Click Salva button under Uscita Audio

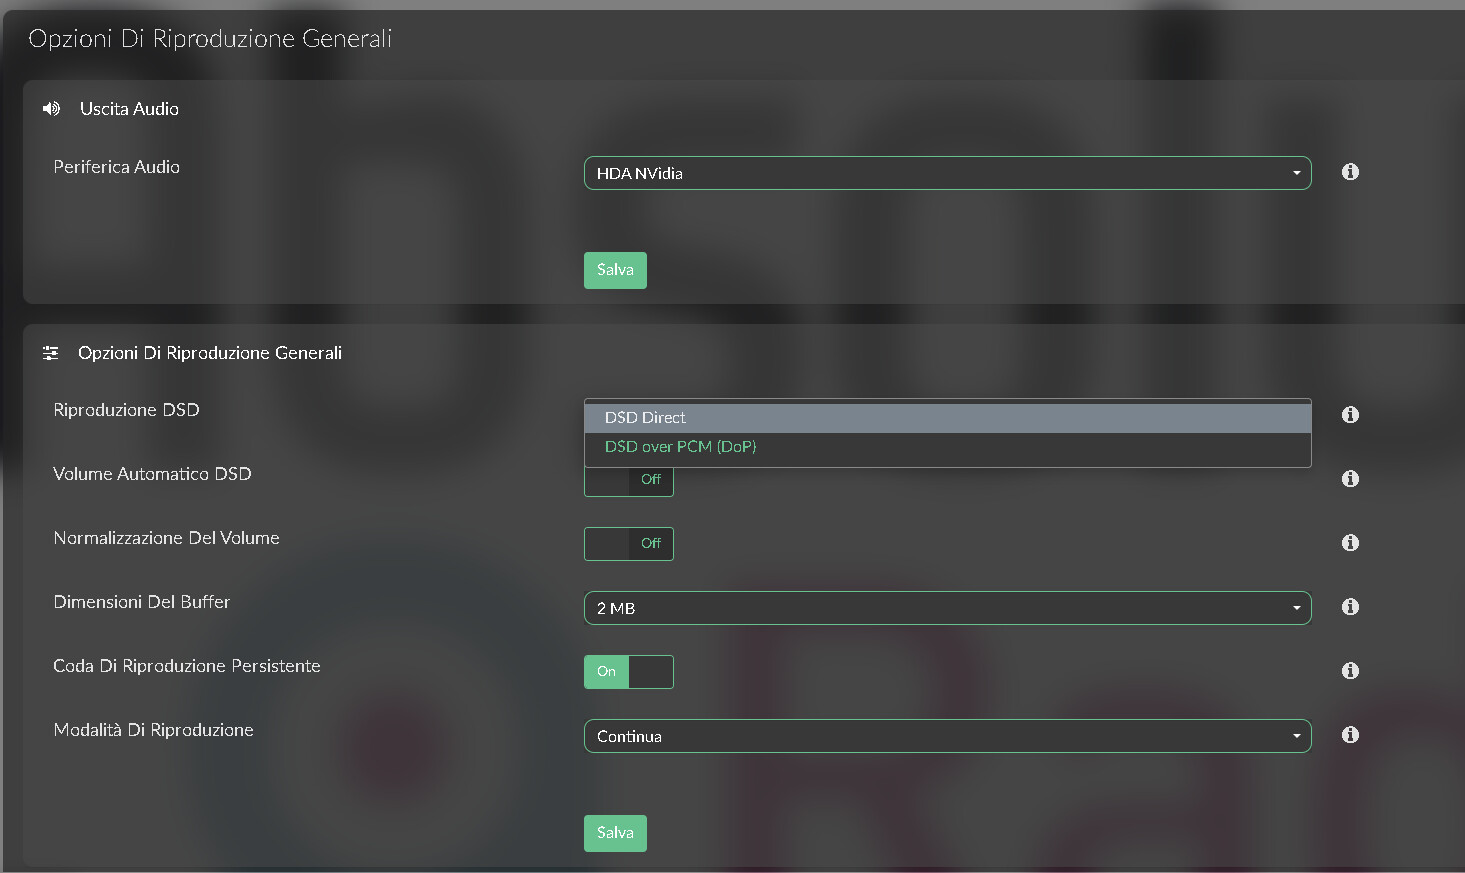[615, 270]
